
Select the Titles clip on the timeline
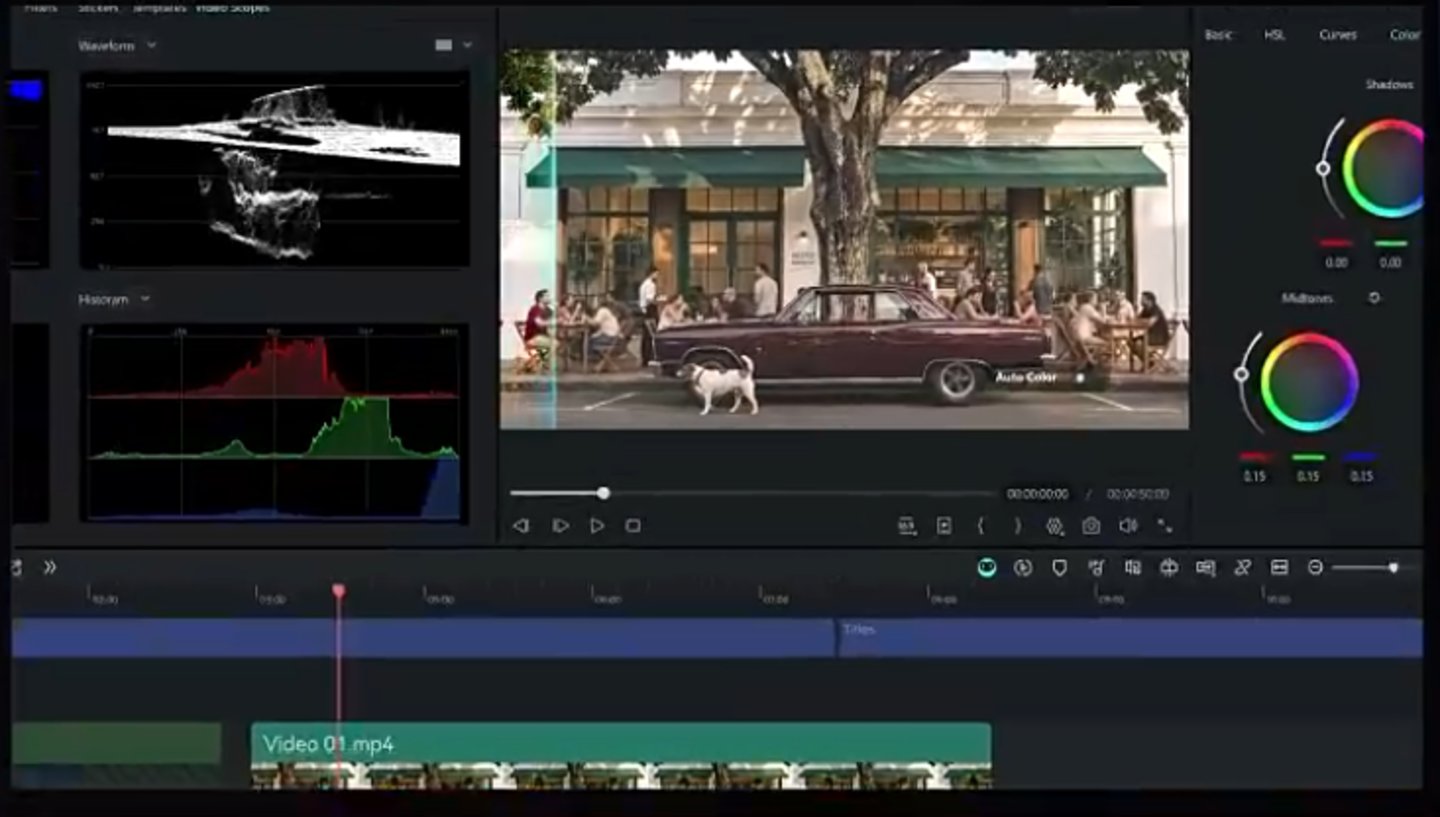(1130, 637)
